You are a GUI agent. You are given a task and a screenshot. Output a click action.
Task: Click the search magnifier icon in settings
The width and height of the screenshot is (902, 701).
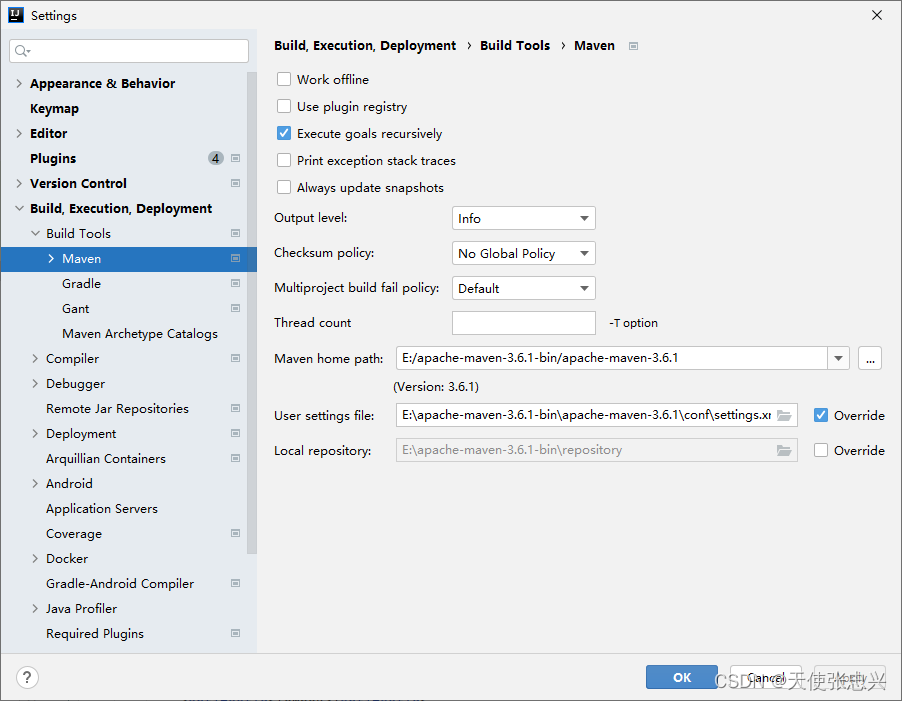[x=22, y=51]
